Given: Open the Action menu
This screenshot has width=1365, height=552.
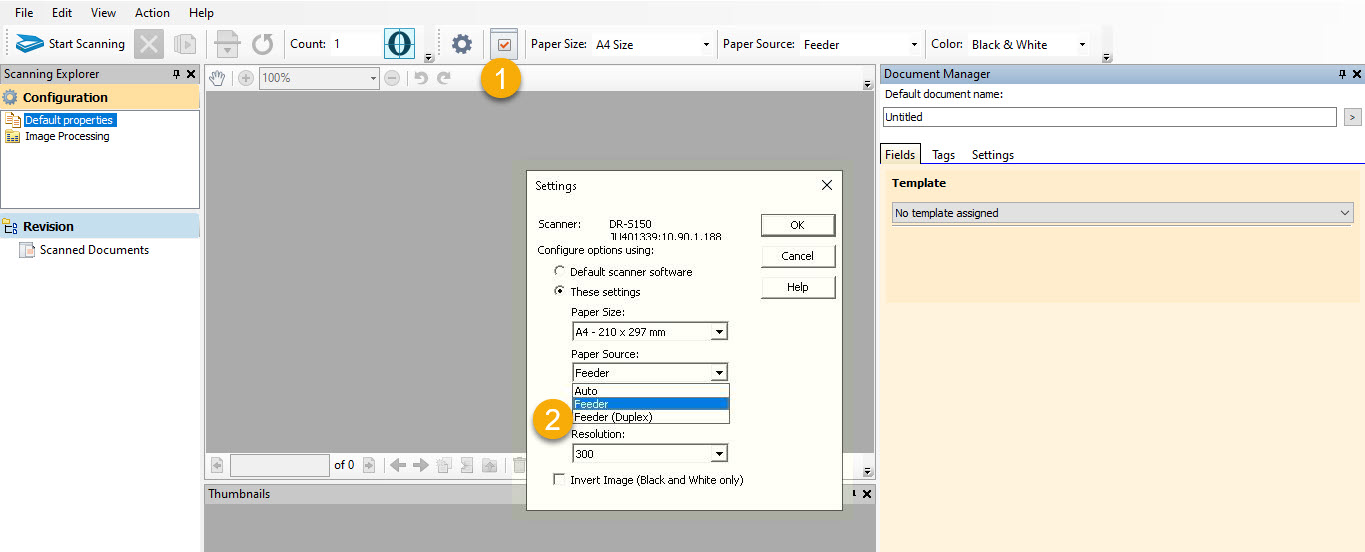Looking at the screenshot, I should click(x=152, y=13).
